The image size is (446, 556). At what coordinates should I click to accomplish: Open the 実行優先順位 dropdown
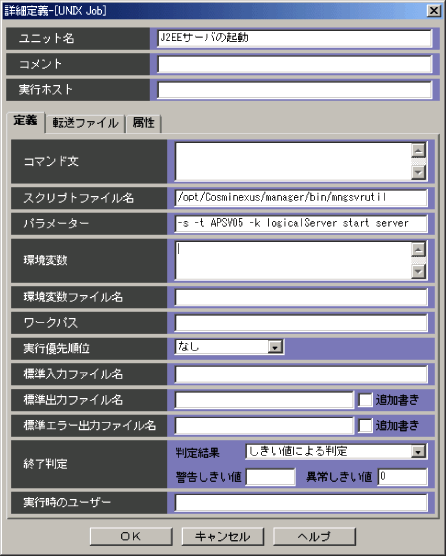275,347
